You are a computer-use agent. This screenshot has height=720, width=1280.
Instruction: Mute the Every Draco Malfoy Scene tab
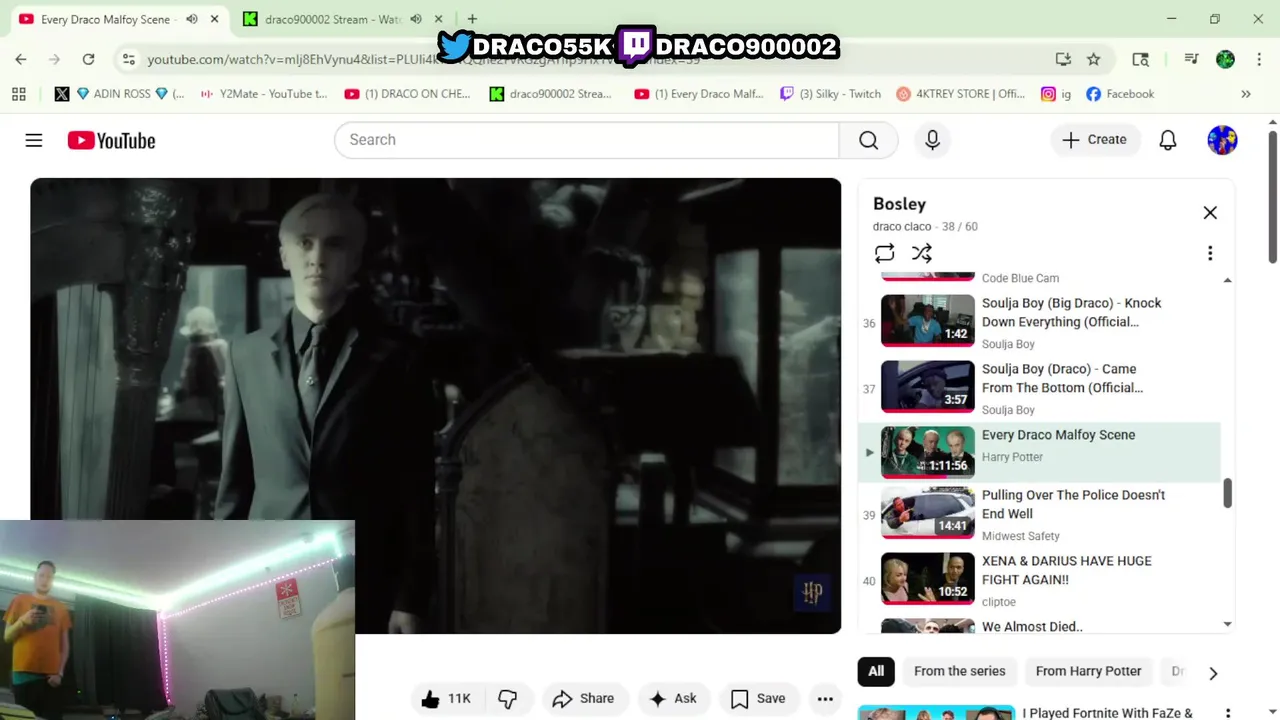[192, 19]
